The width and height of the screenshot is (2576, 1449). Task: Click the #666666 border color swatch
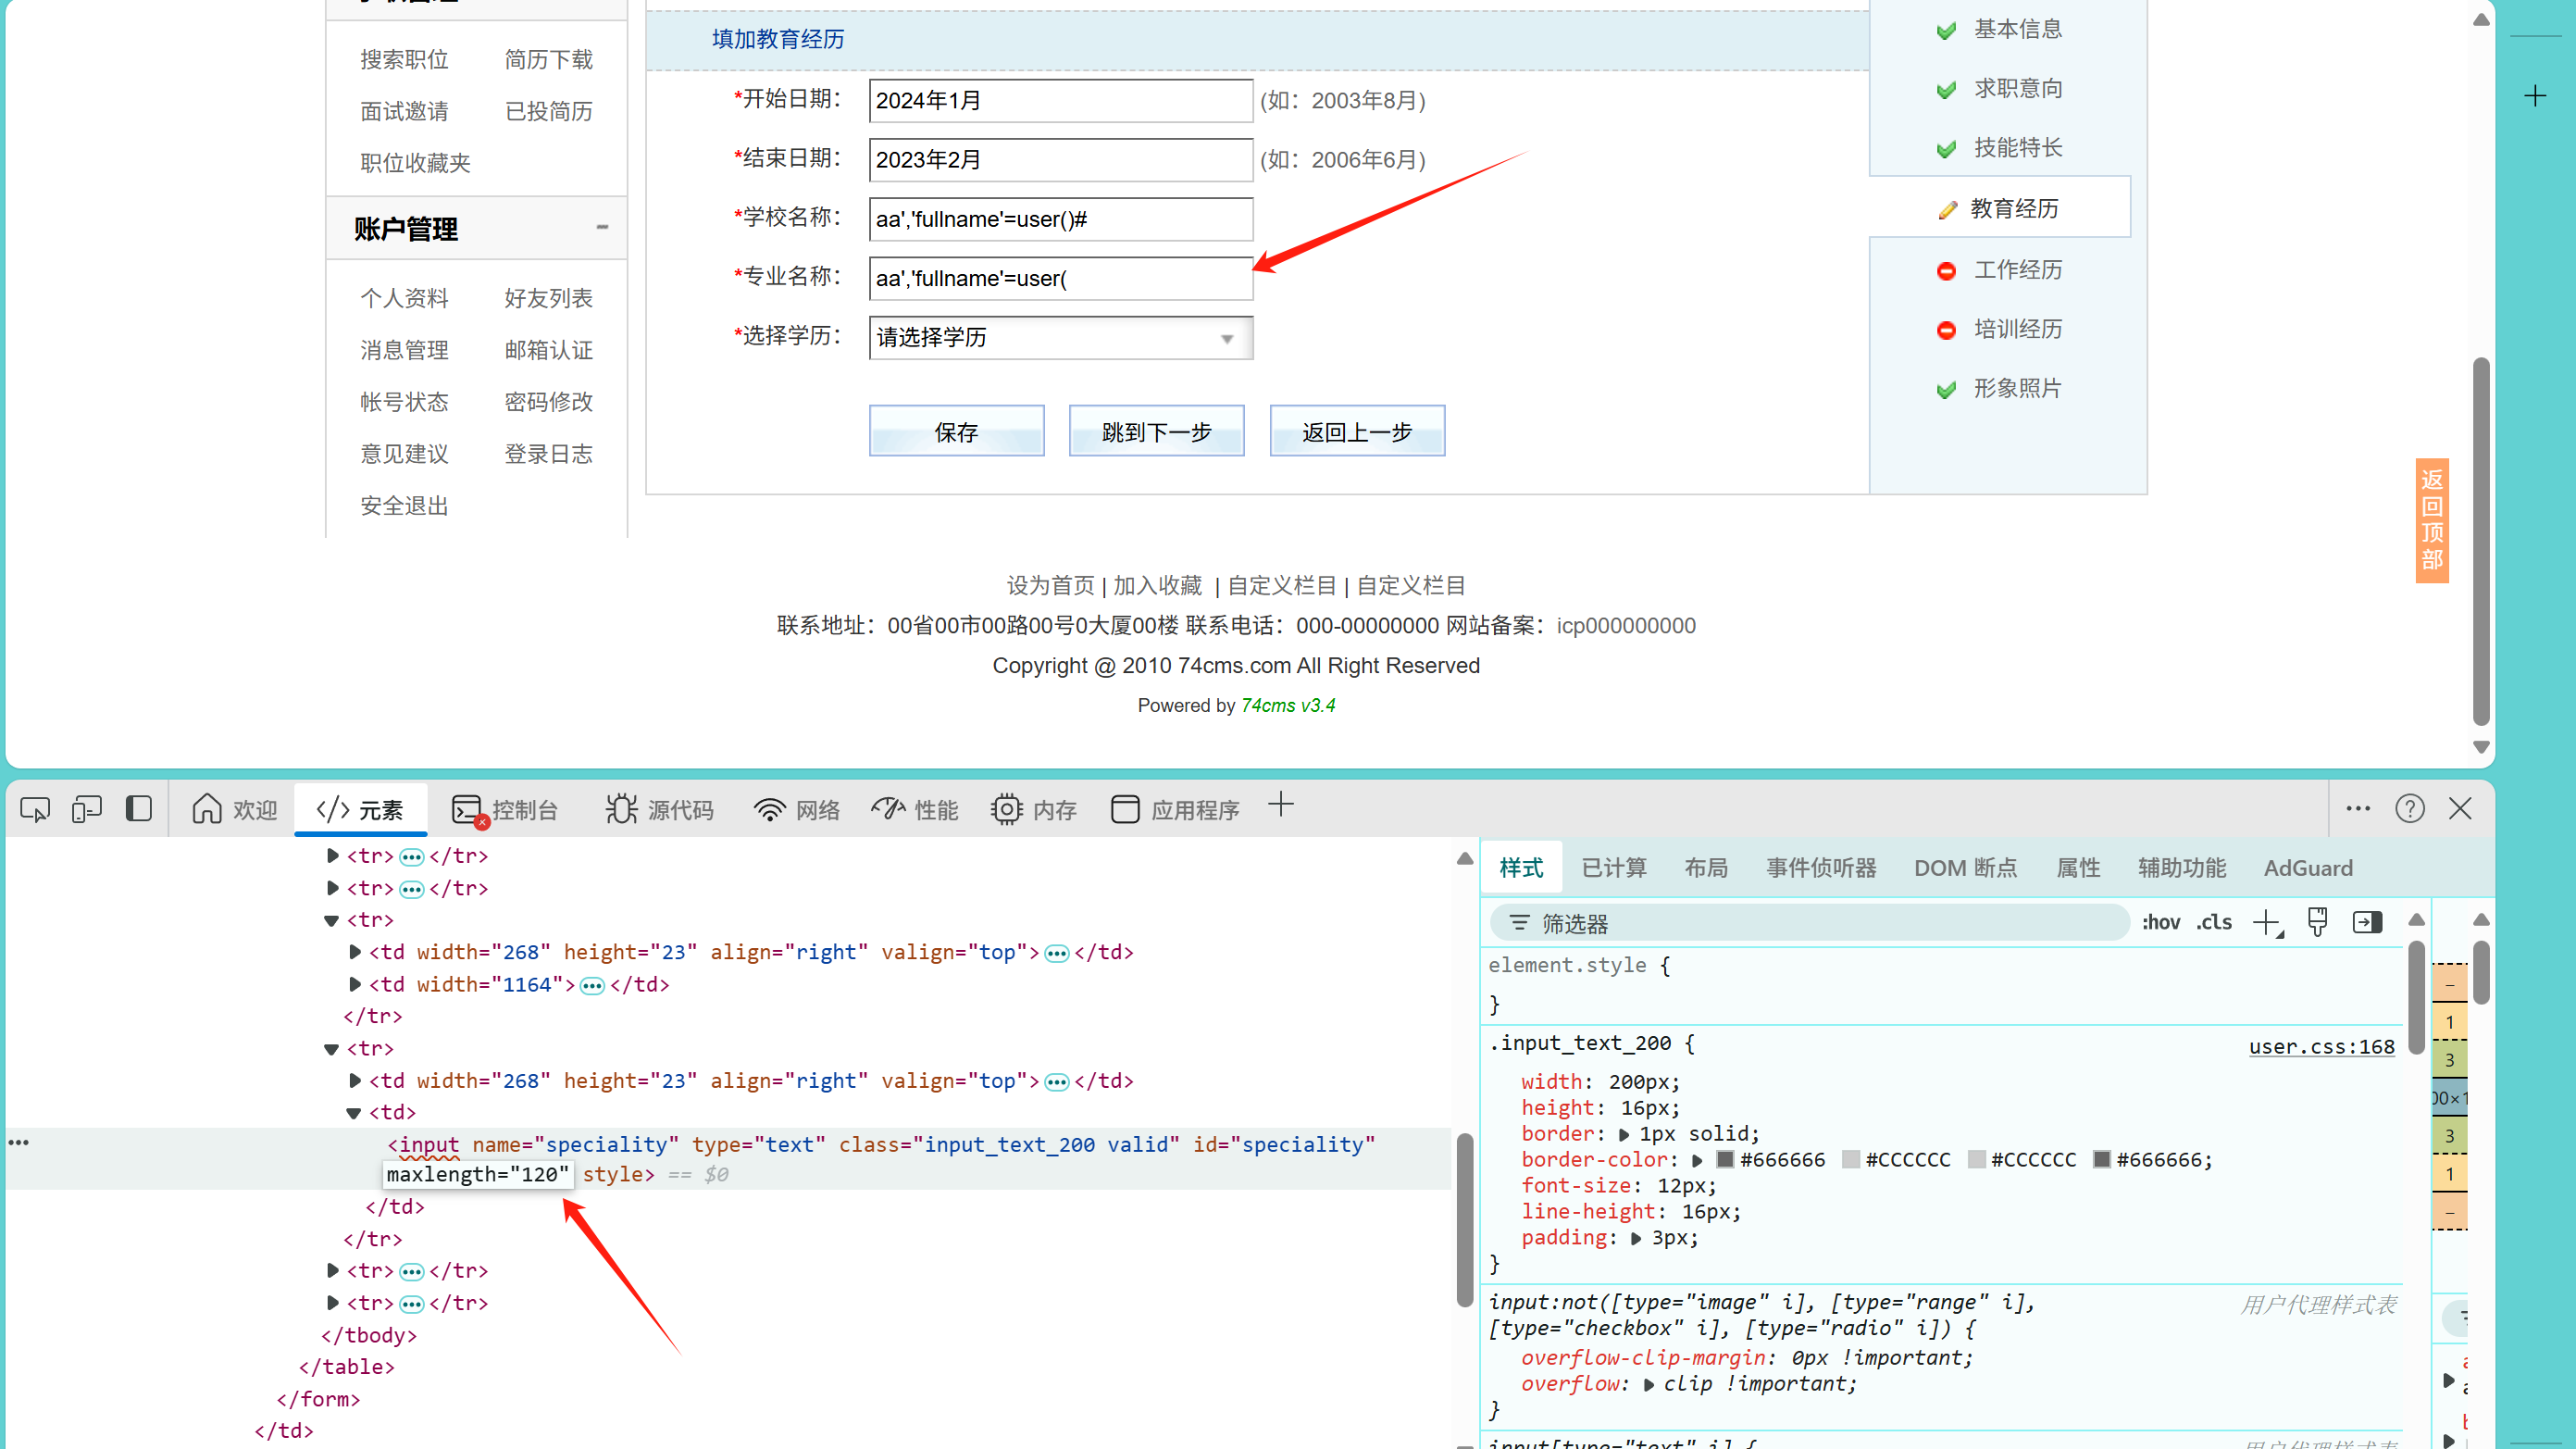click(1725, 1160)
